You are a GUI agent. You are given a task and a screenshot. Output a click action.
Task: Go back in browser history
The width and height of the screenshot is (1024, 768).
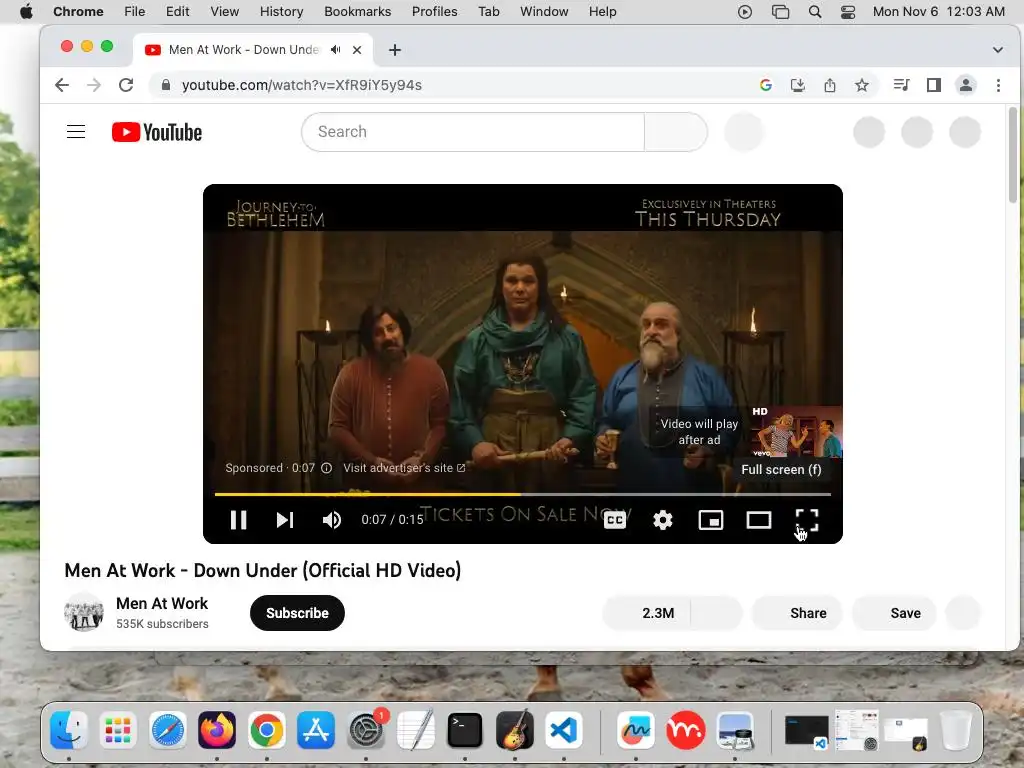tap(61, 85)
